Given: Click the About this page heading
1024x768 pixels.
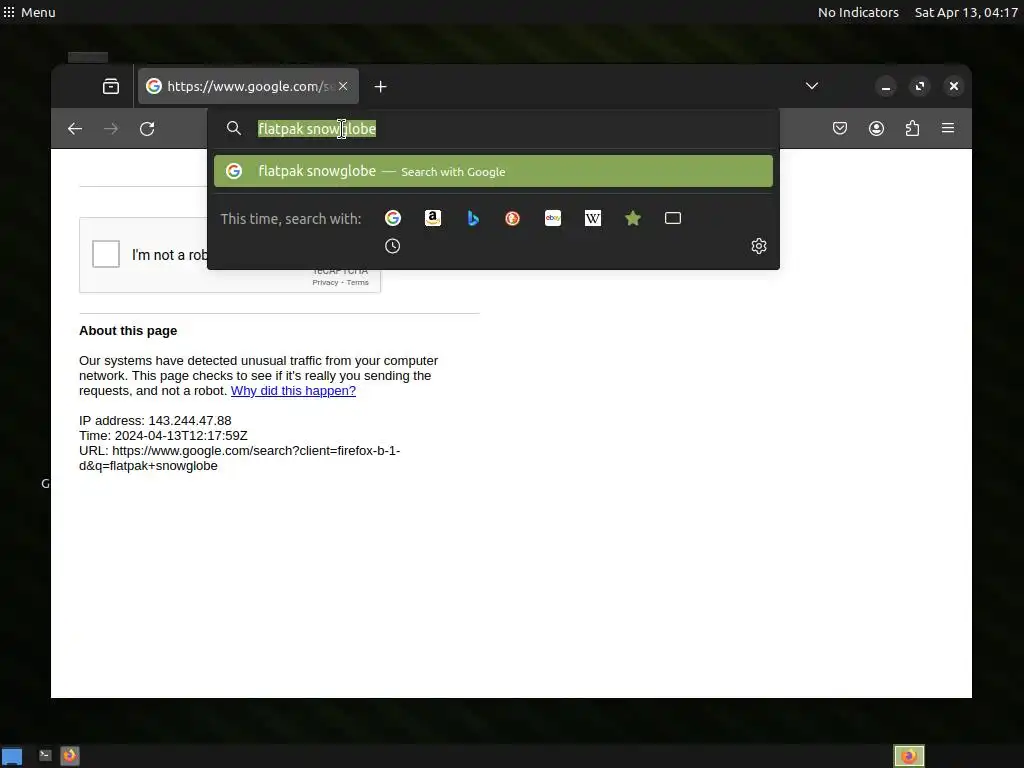Looking at the screenshot, I should [x=128, y=330].
